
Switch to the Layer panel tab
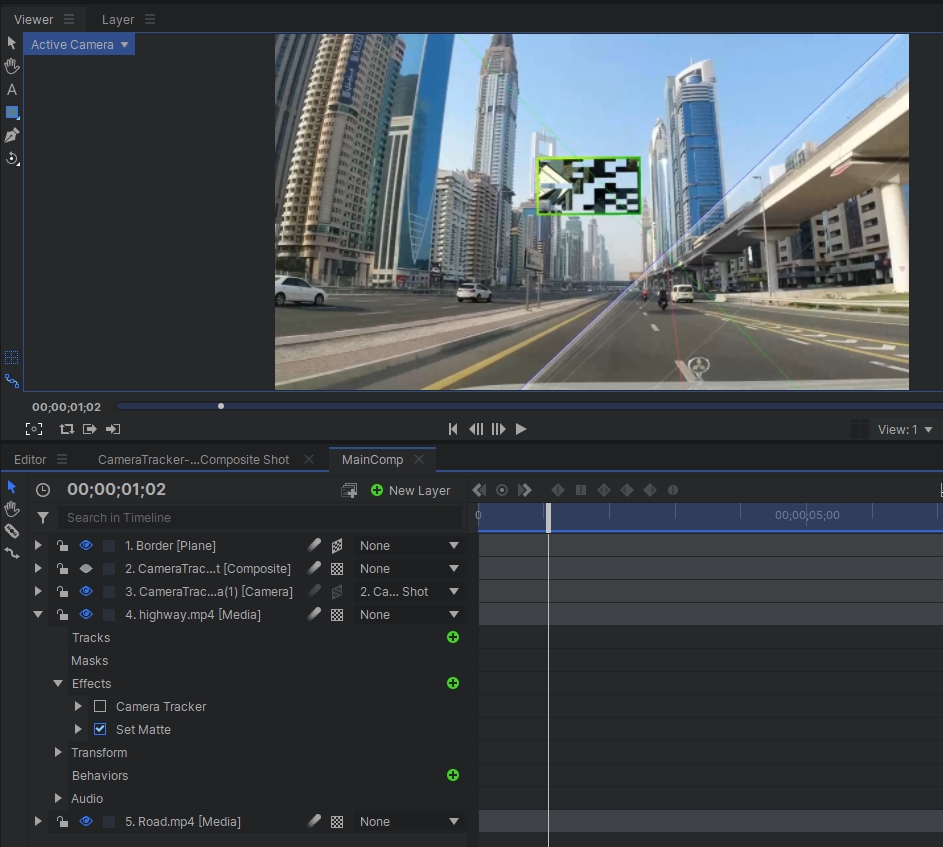tap(118, 19)
